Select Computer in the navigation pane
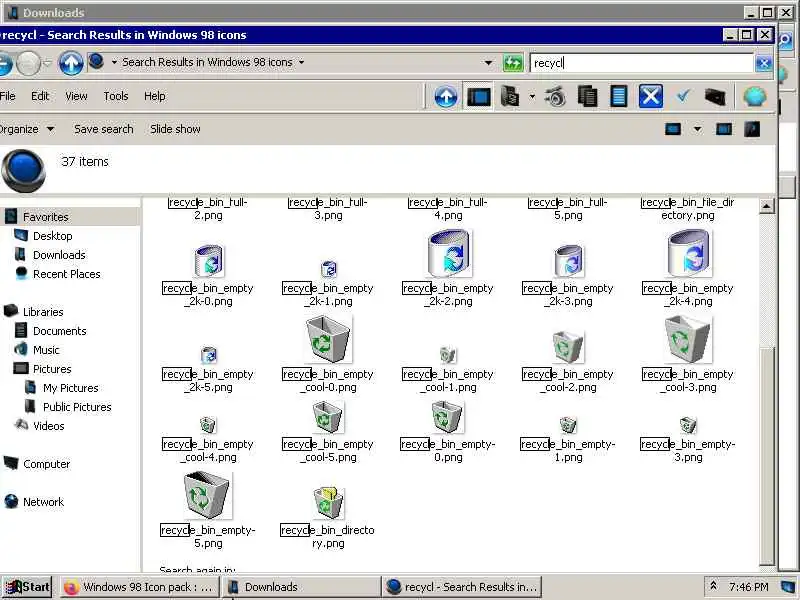This screenshot has width=800, height=600. point(46,464)
